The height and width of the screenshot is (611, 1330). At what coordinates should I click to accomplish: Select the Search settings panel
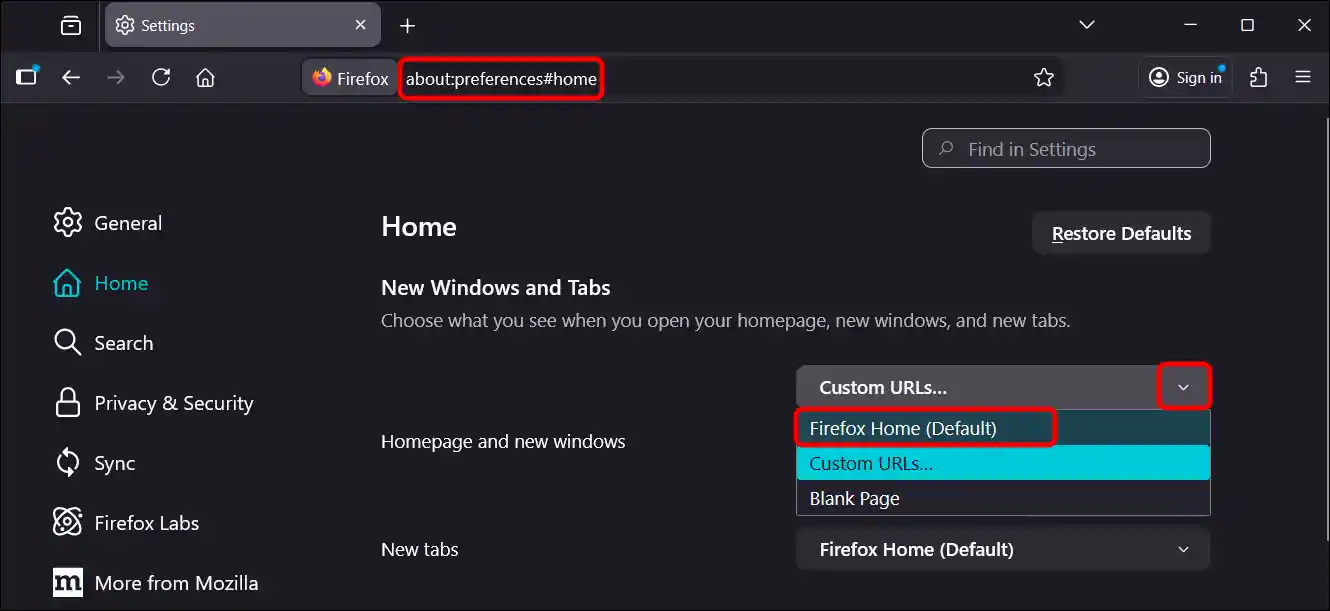123,342
